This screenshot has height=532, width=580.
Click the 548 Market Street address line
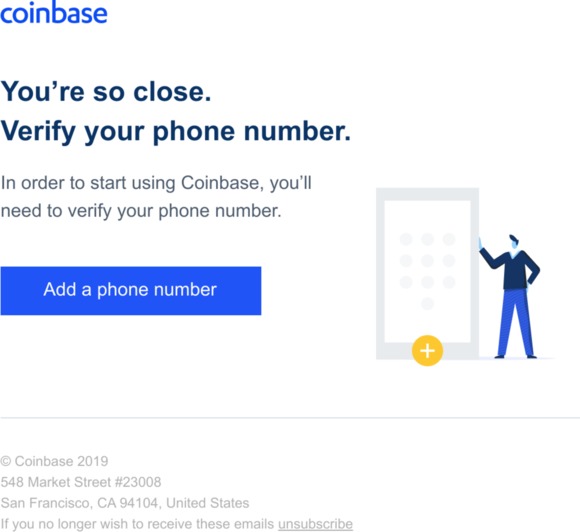(81, 482)
